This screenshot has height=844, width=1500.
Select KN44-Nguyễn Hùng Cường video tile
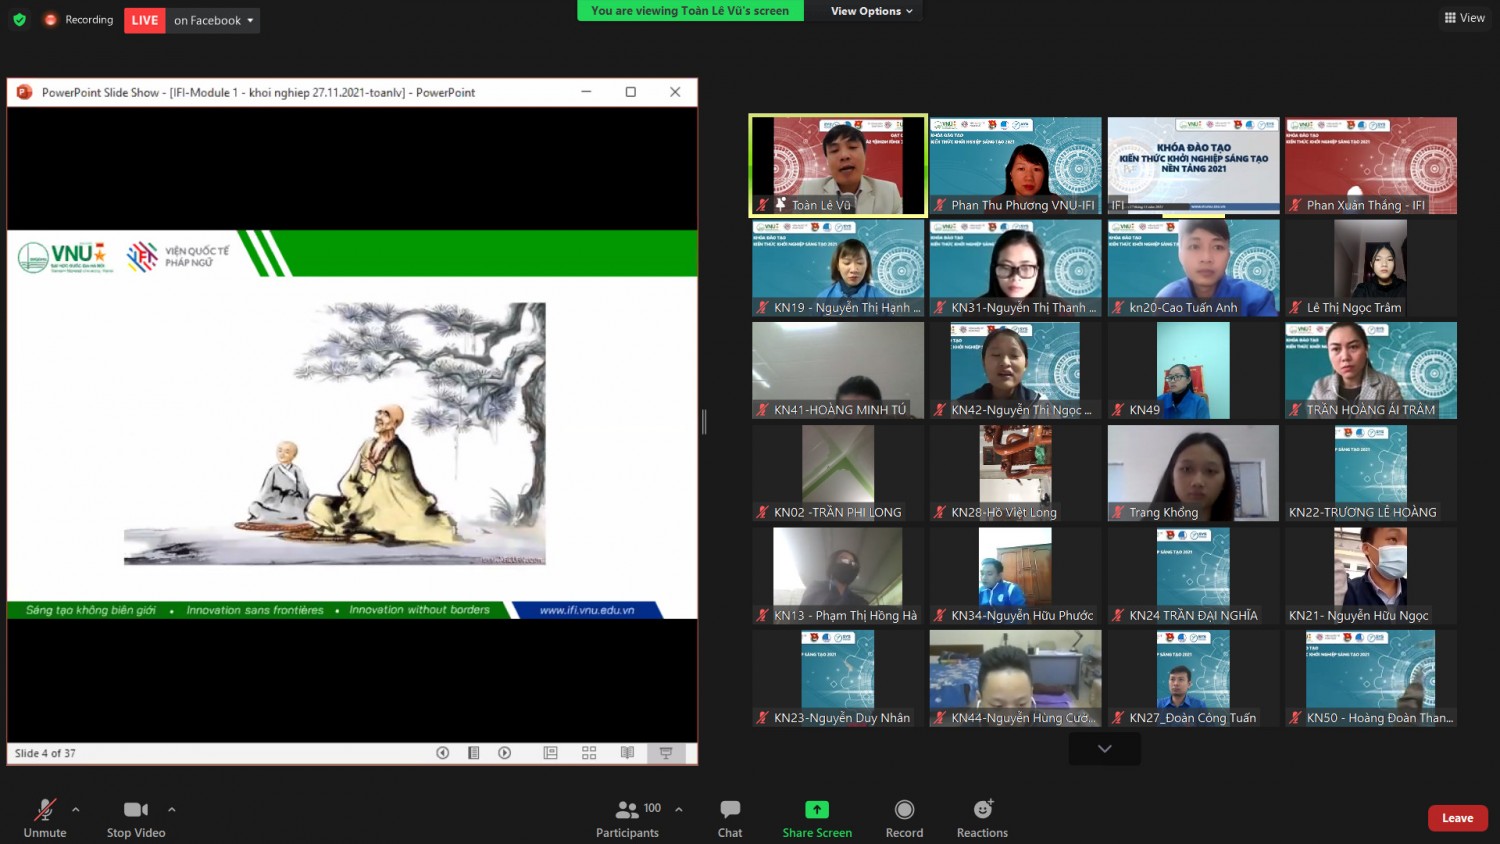(x=1015, y=678)
